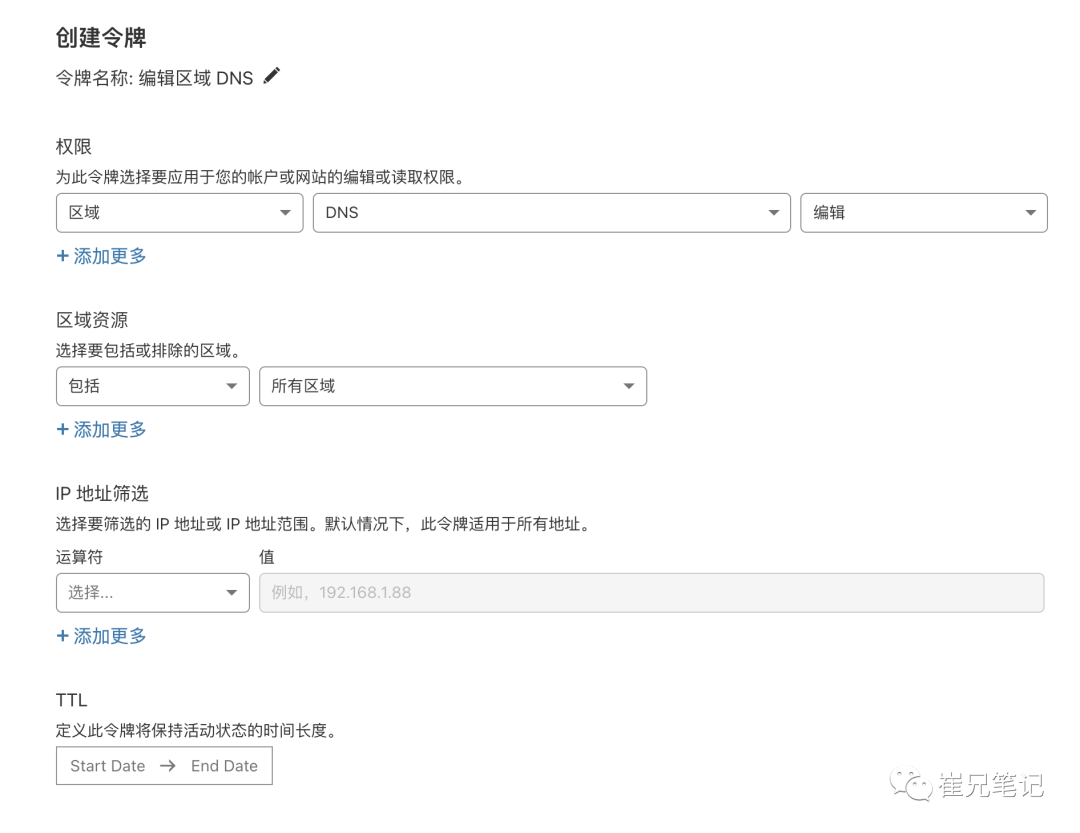Expand the DNS permission type dropdown

(x=551, y=213)
